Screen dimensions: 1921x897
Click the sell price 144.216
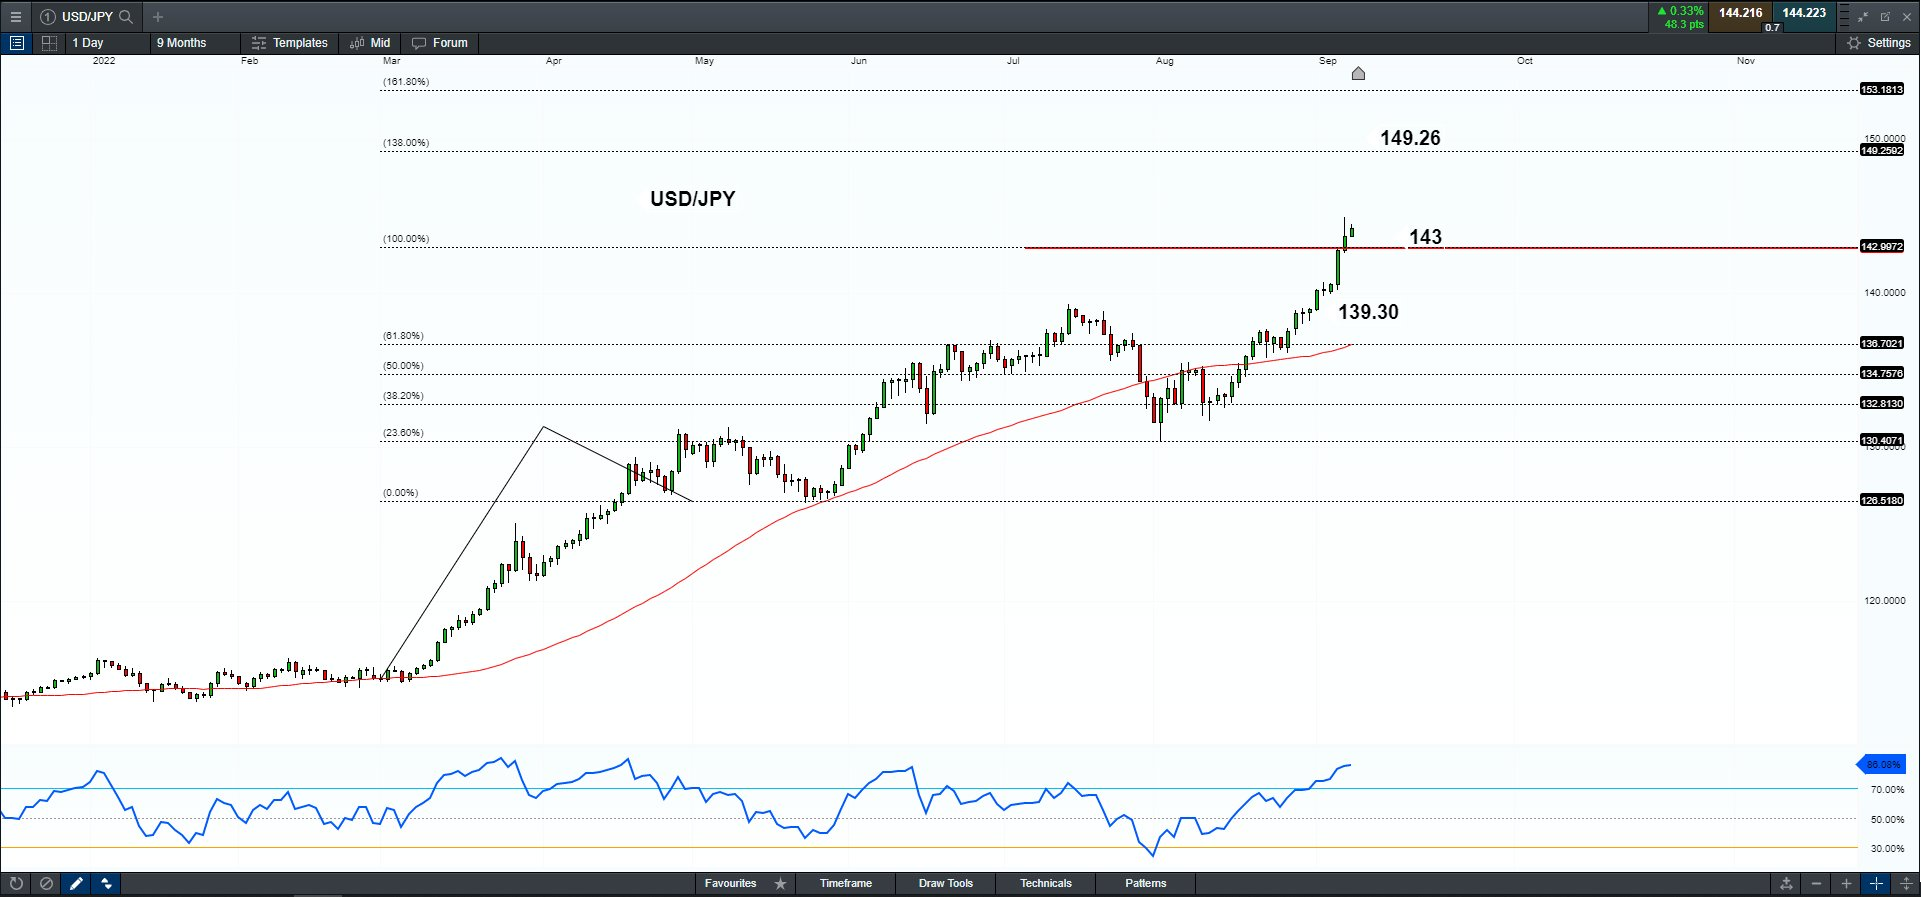coord(1740,13)
